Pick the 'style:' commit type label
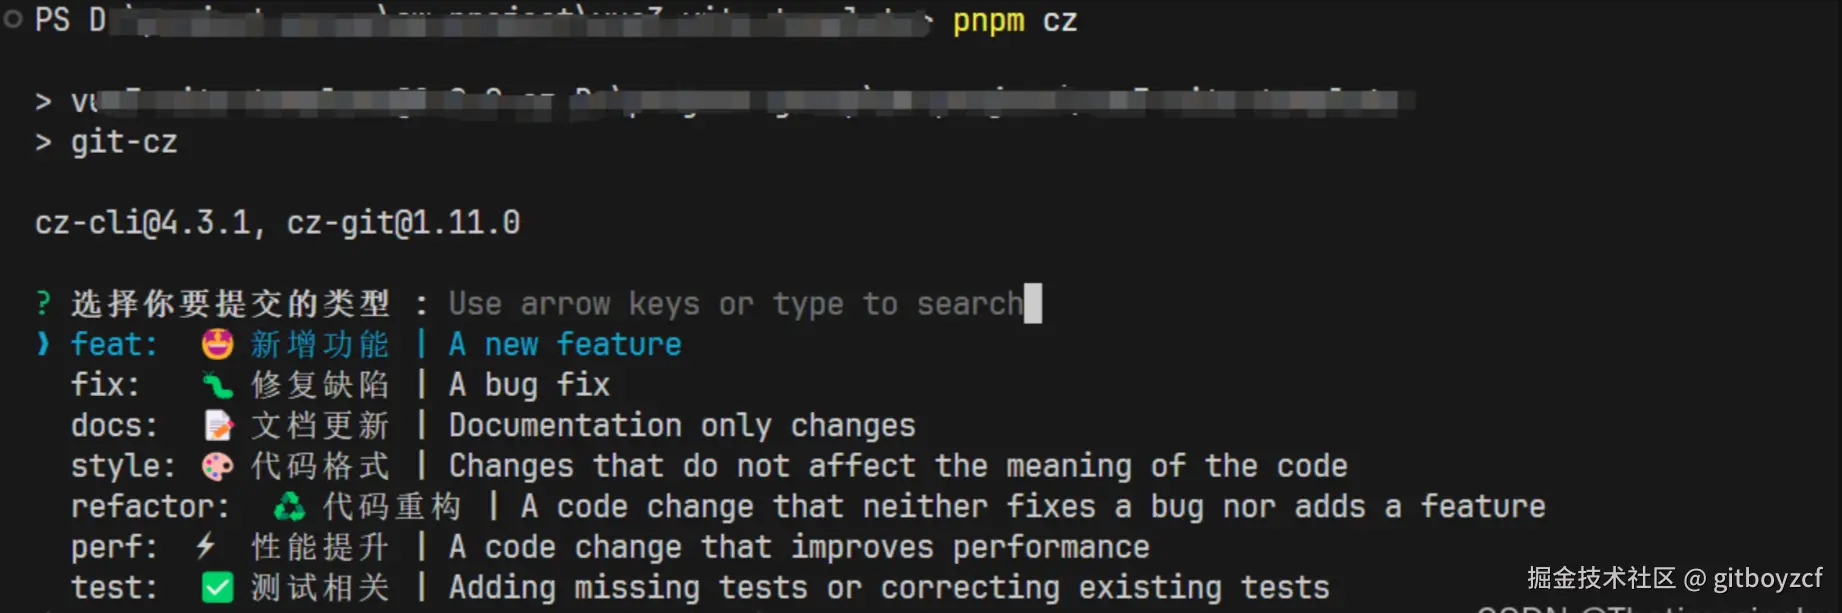The width and height of the screenshot is (1842, 613). [123, 466]
